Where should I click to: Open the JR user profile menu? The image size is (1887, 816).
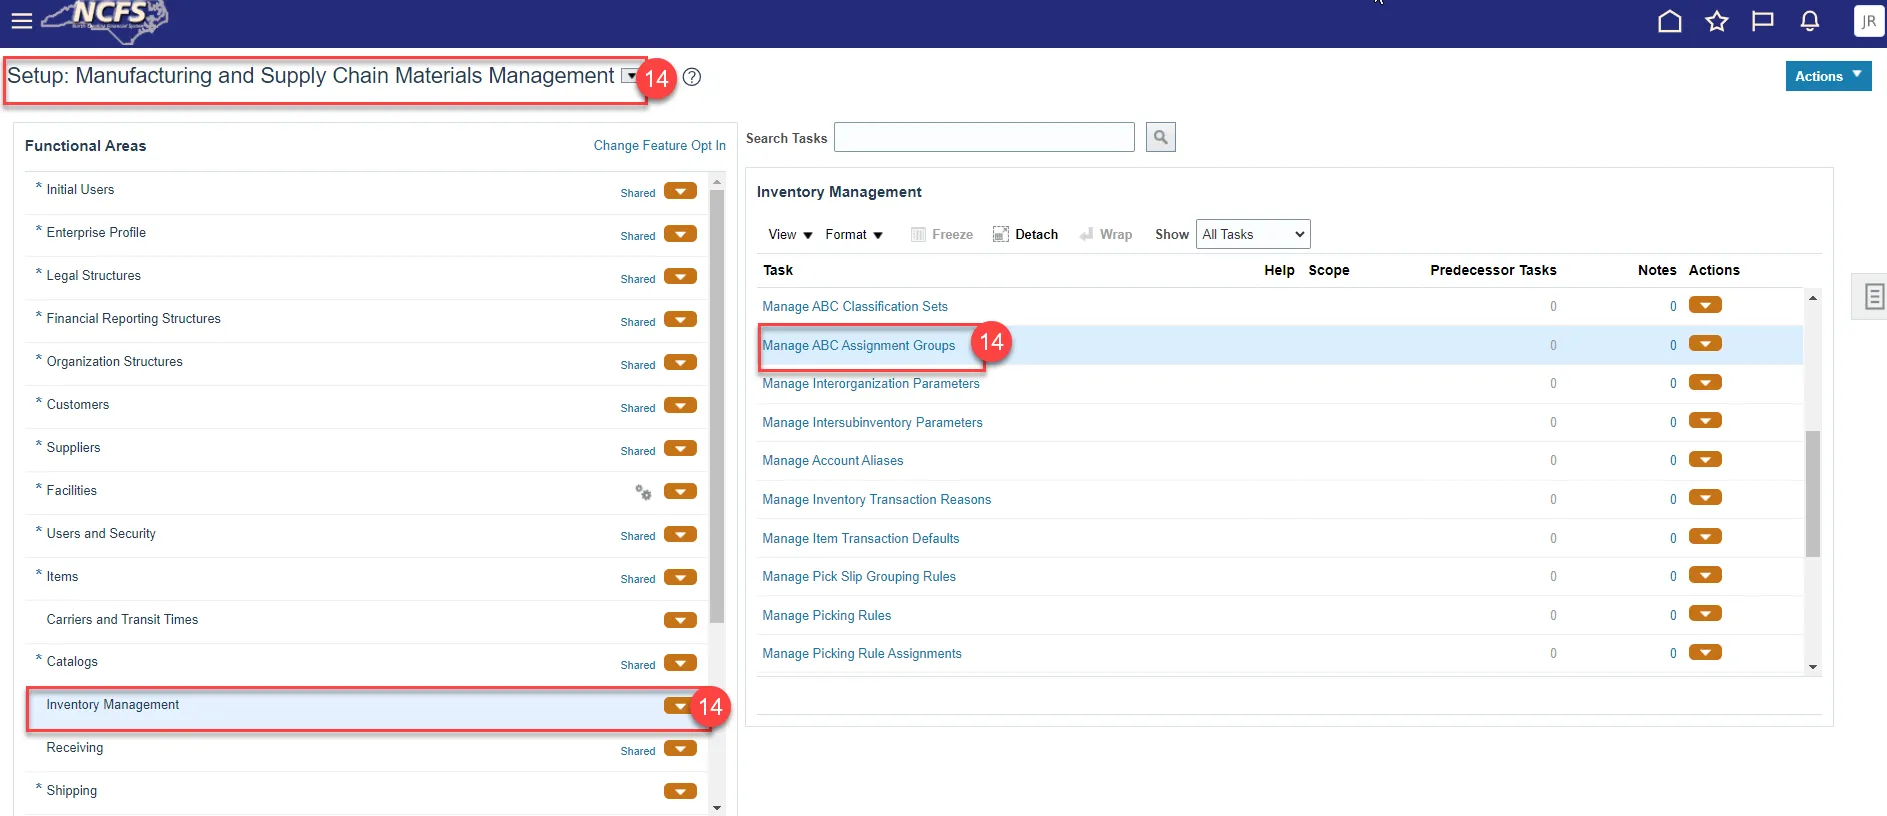click(x=1868, y=21)
